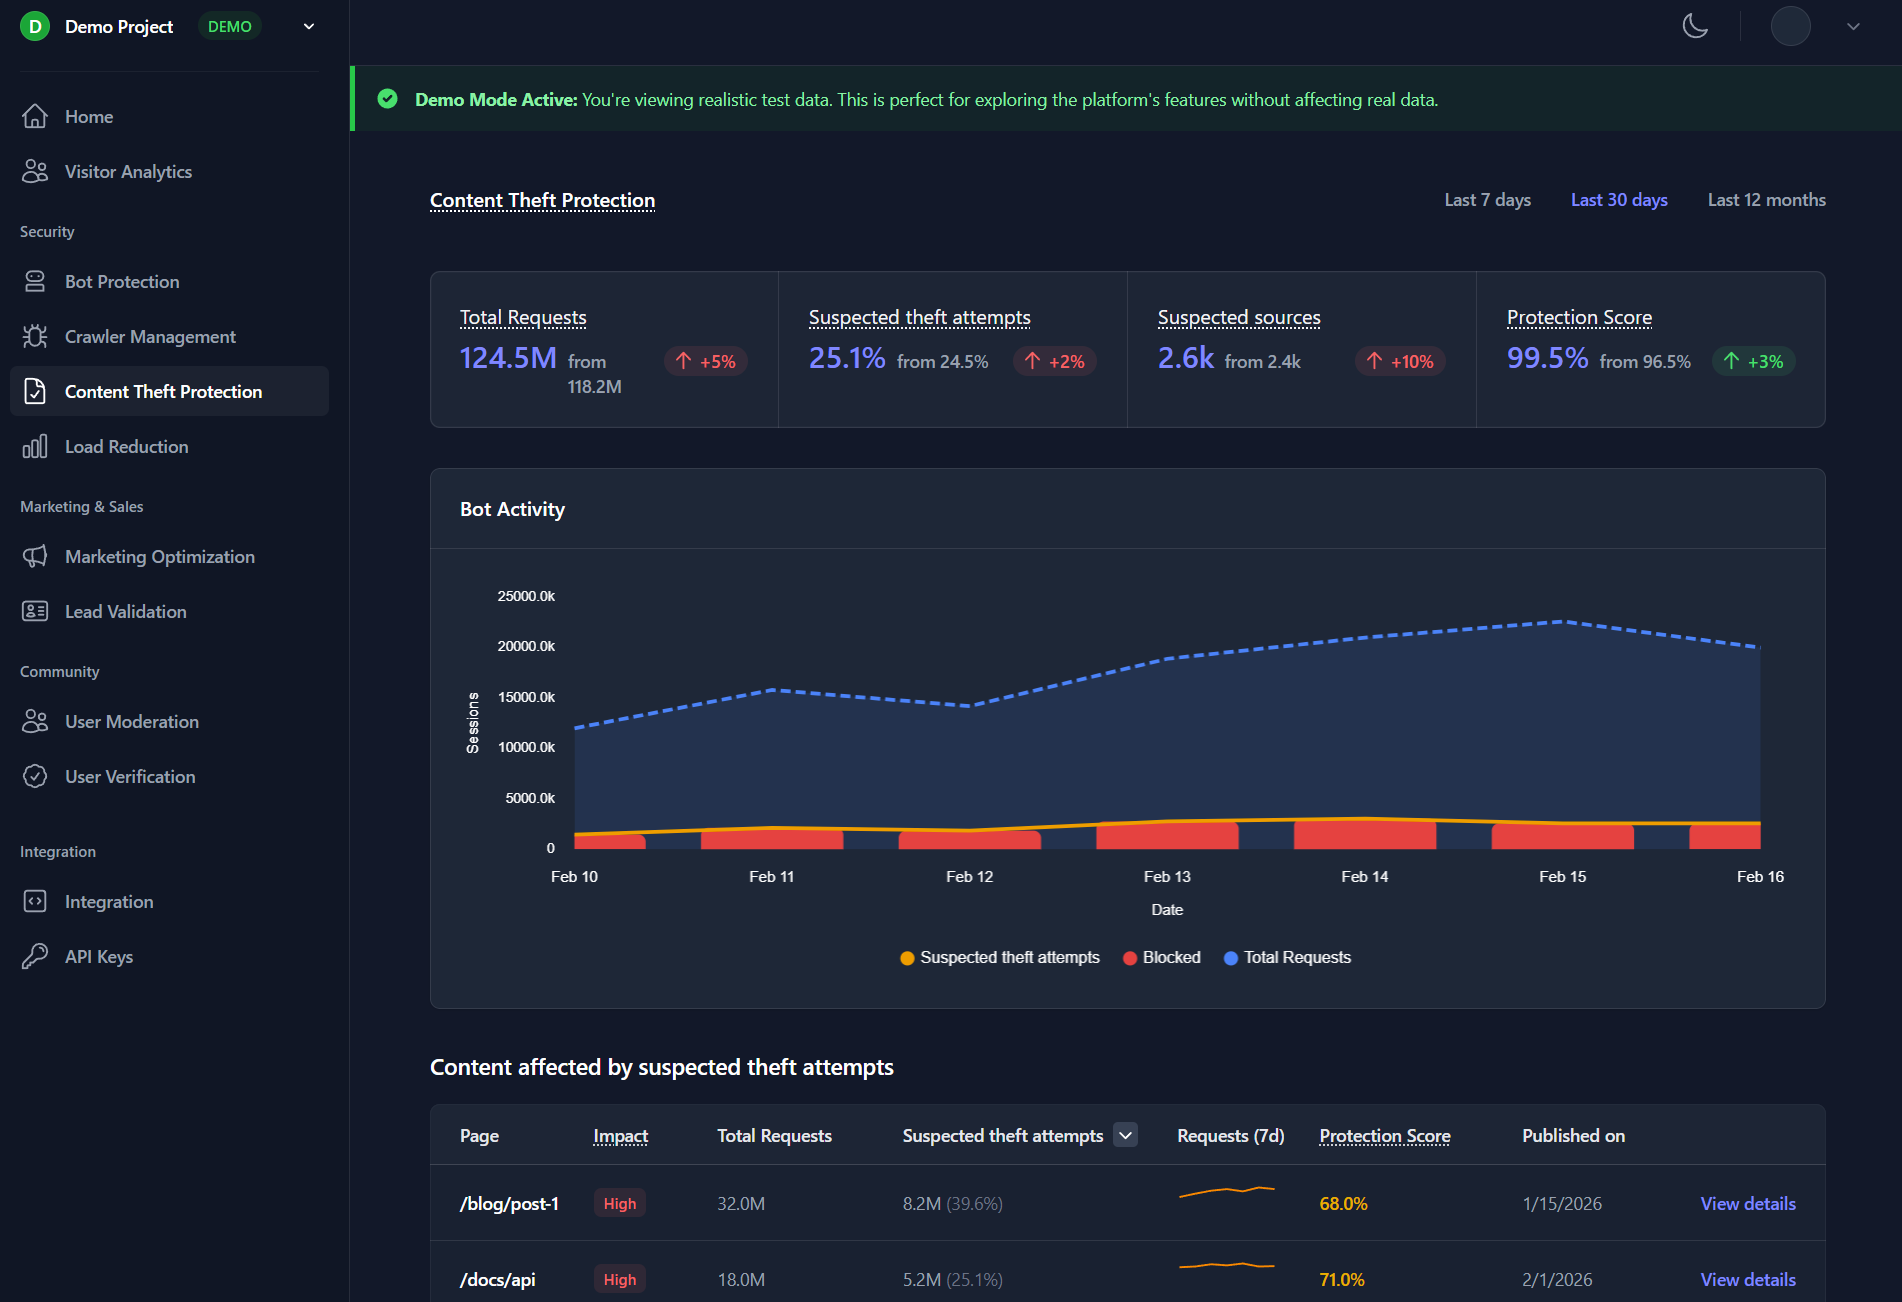Viewport: 1902px width, 1302px height.
Task: Select the Load Reduction bar-chart icon
Action: point(35,447)
